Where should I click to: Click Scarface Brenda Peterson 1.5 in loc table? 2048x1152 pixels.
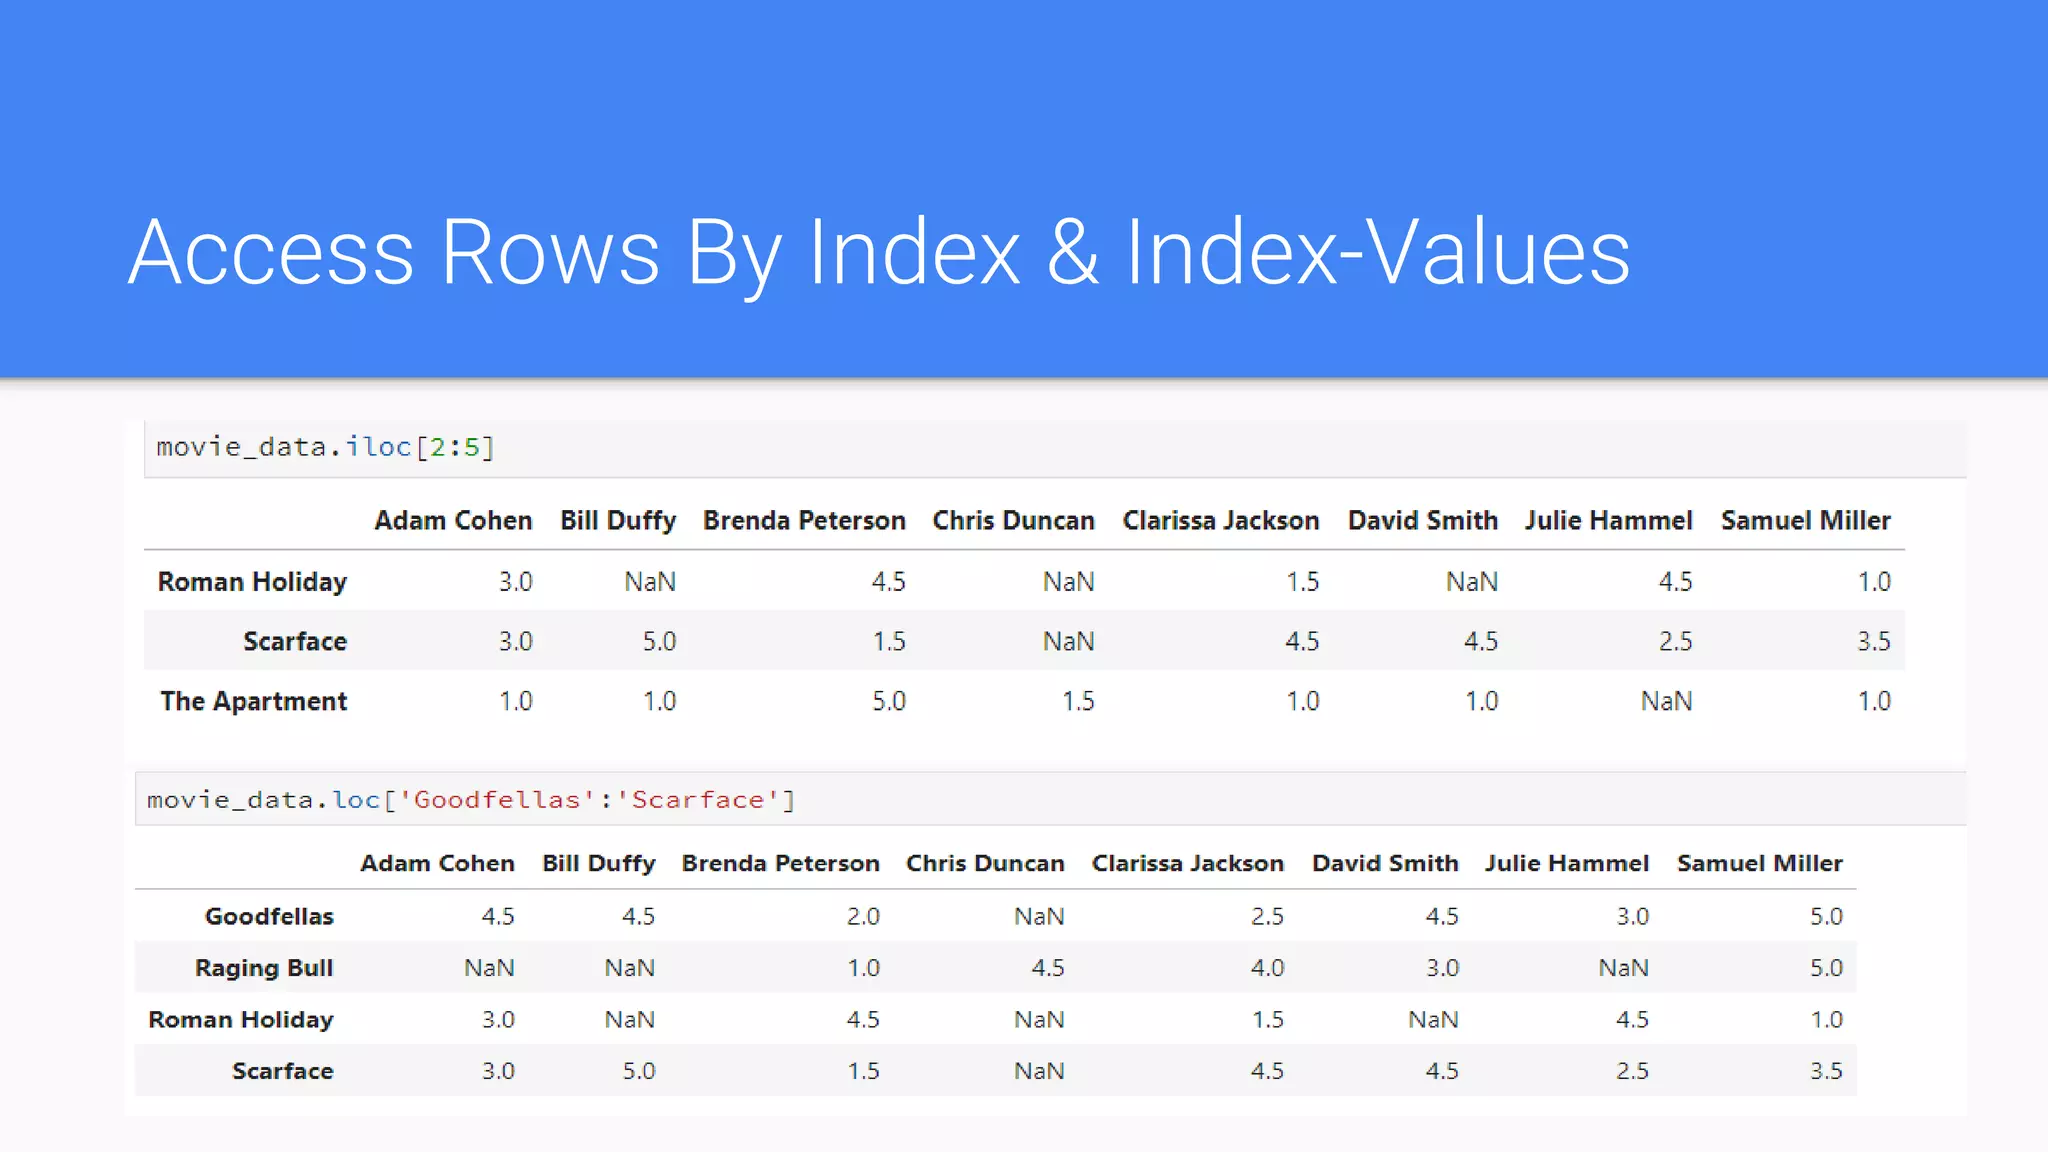click(x=864, y=1071)
